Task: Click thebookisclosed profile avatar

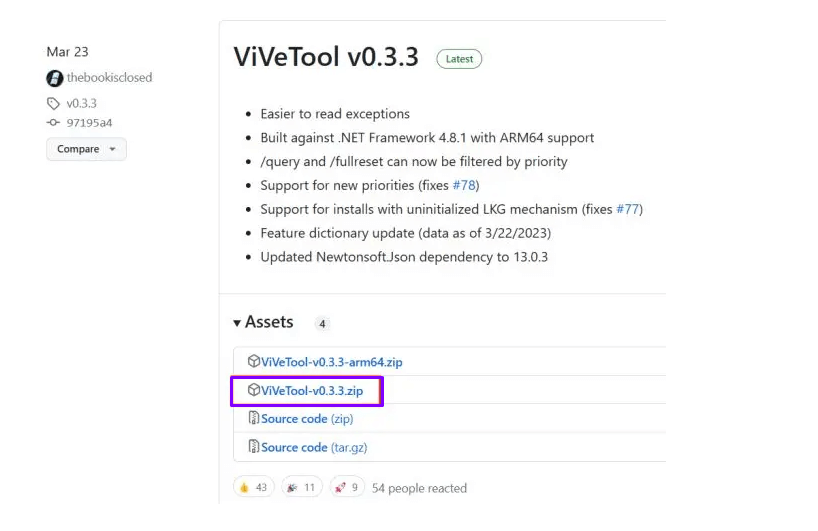Action: point(54,78)
